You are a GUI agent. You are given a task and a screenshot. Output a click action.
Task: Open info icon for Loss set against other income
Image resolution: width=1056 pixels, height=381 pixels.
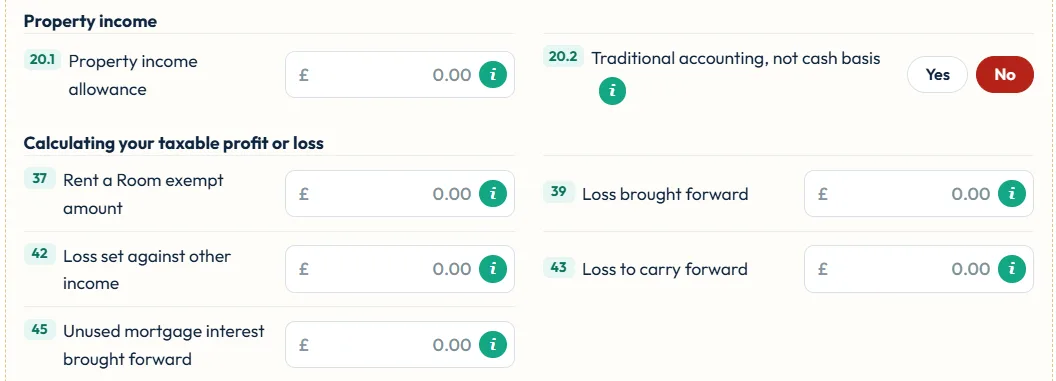(x=493, y=269)
